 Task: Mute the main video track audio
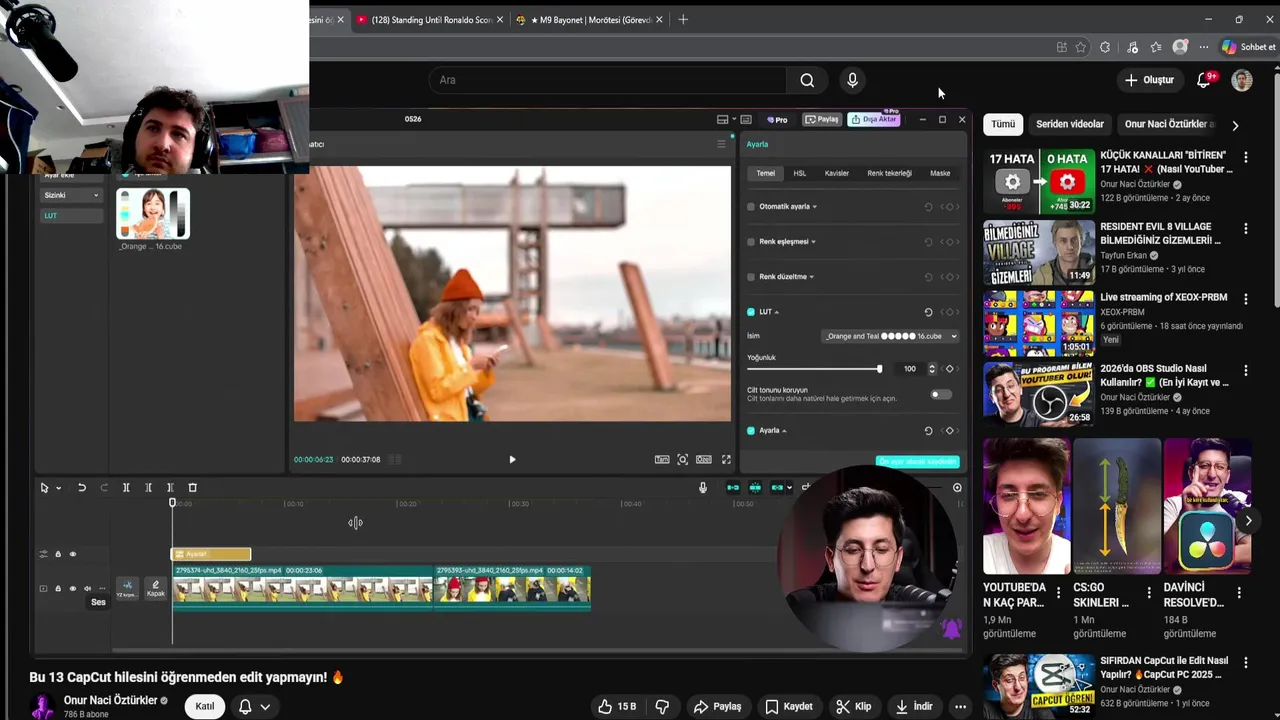87,588
